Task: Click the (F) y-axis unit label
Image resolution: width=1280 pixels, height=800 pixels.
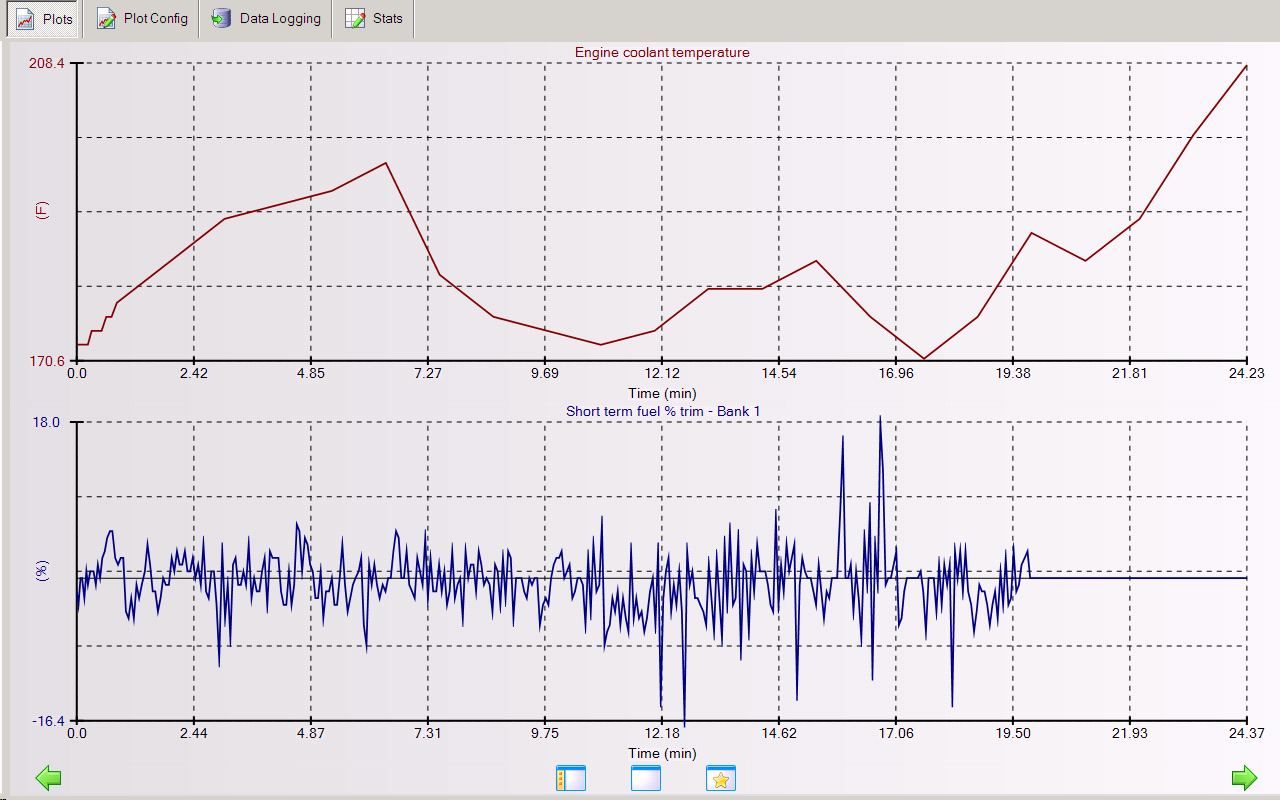Action: click(x=41, y=211)
